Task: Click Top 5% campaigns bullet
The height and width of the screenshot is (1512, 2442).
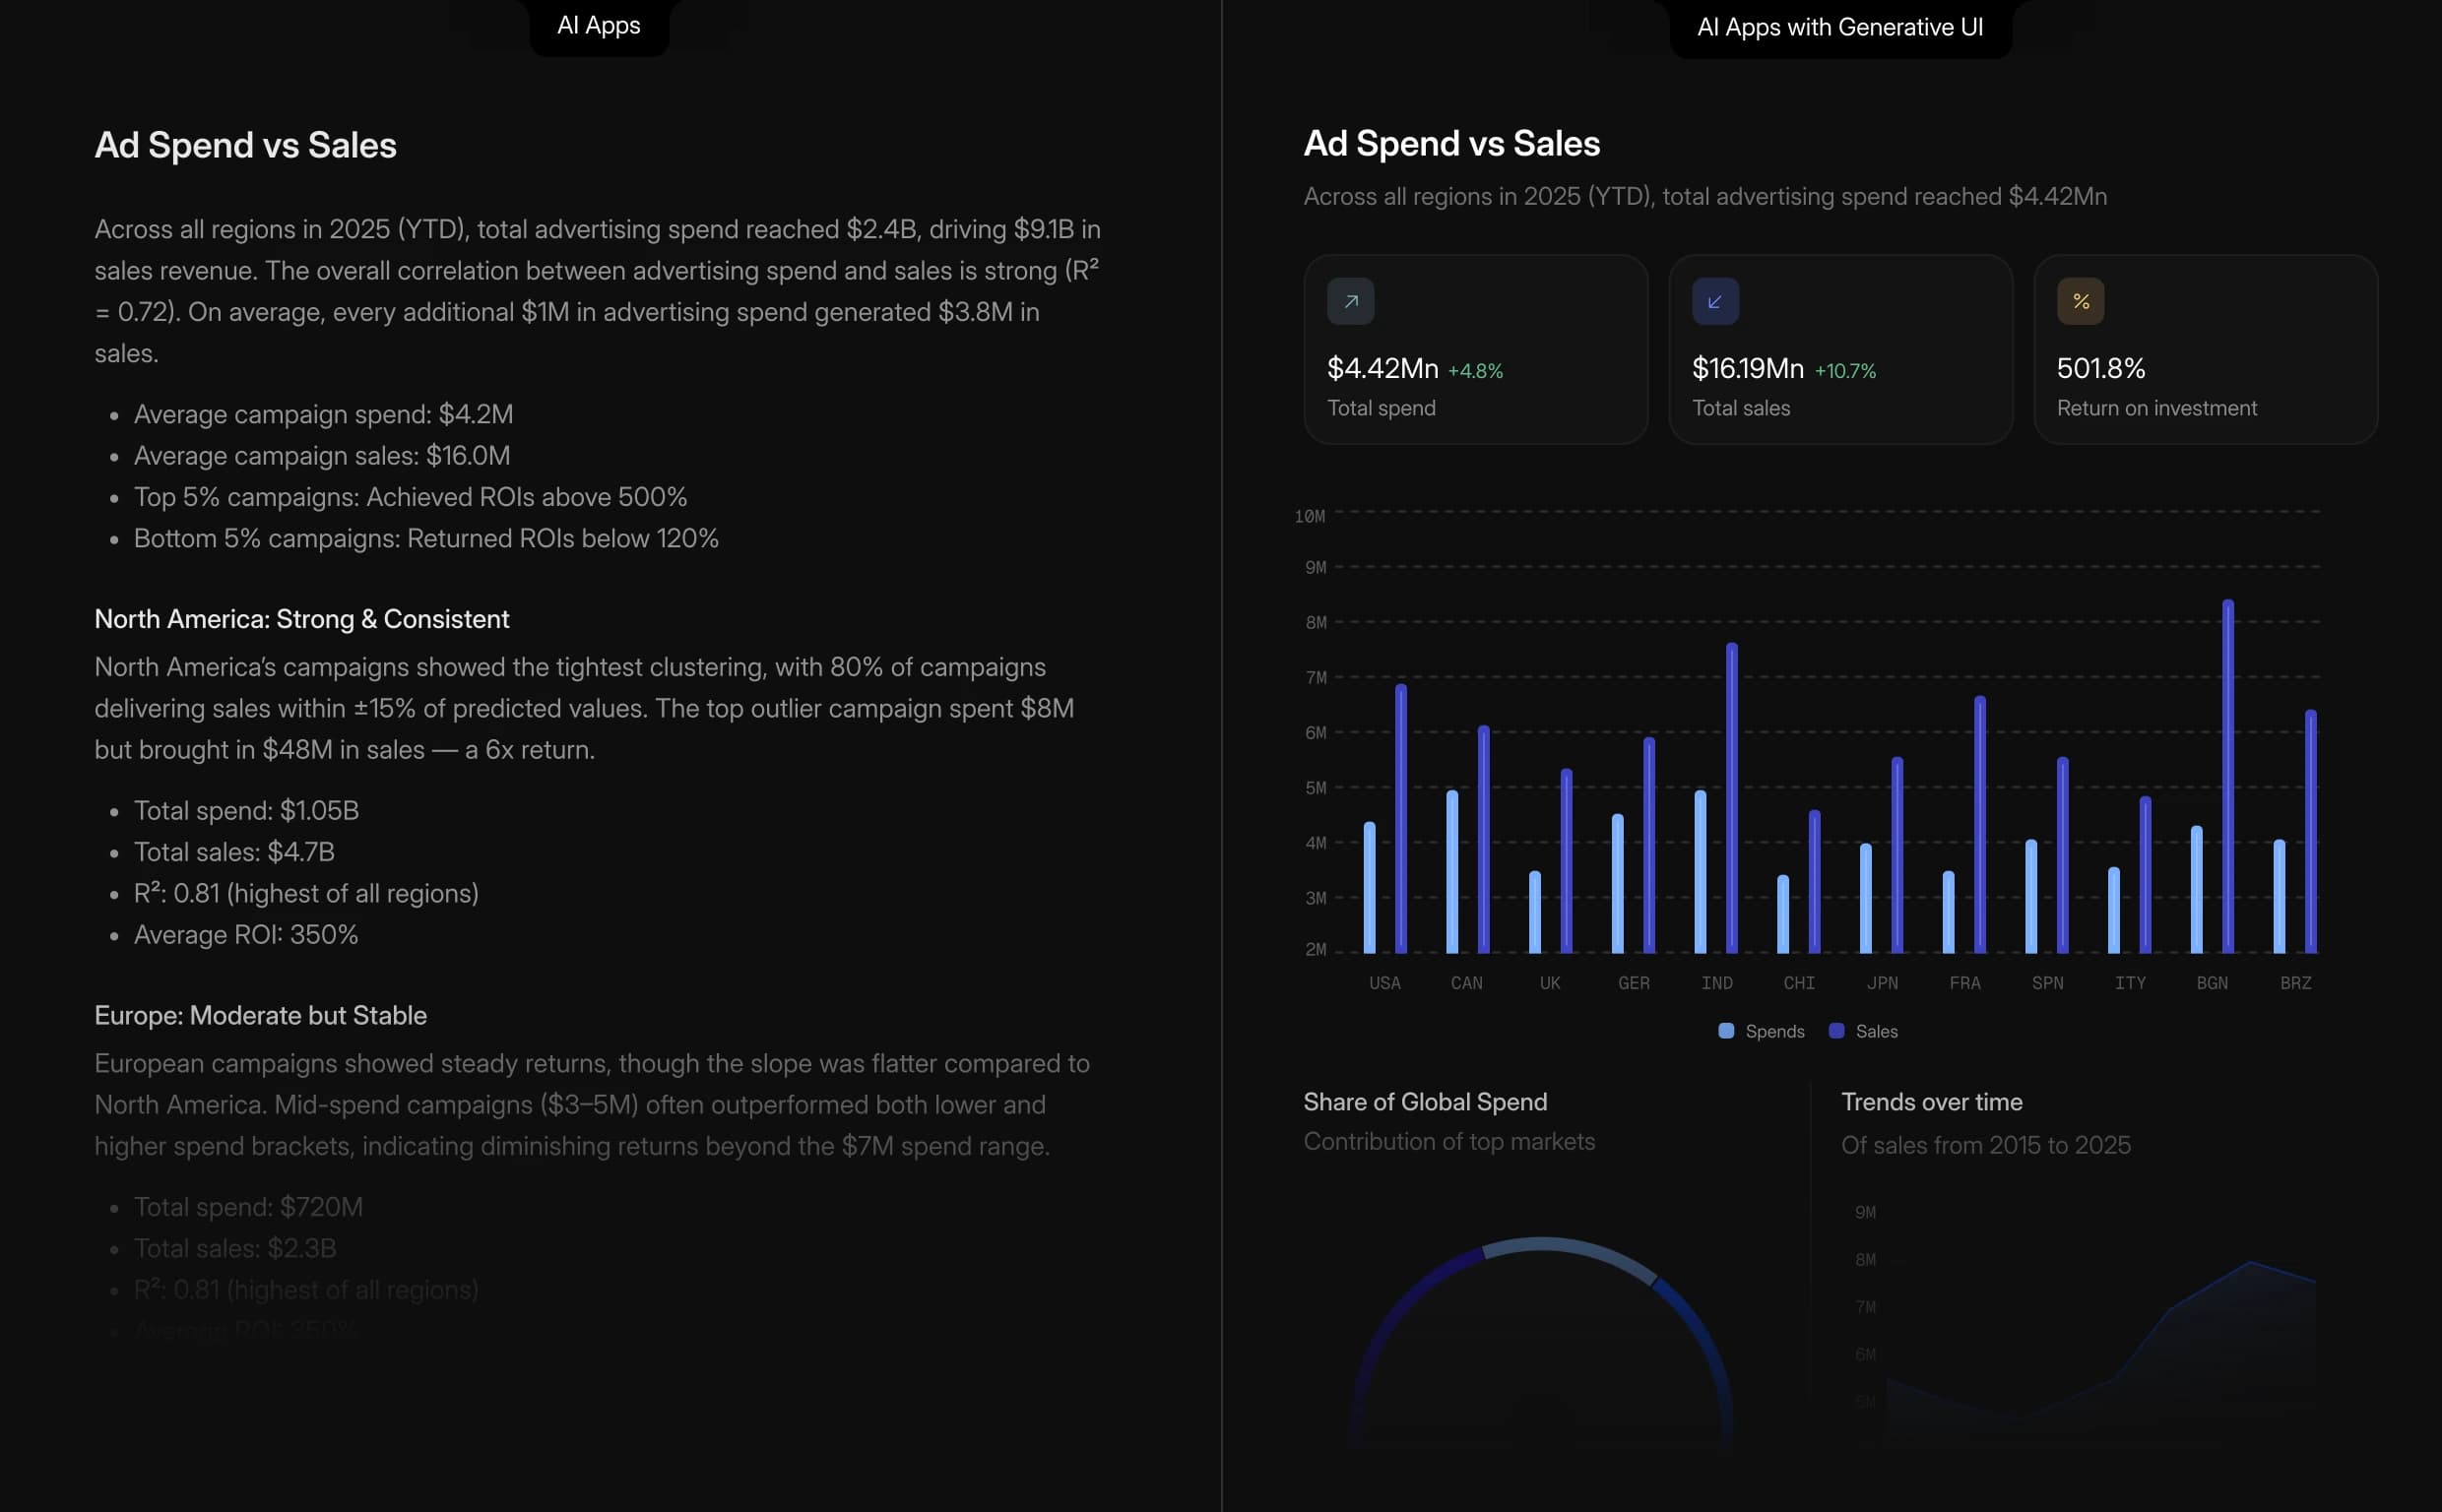Action: coord(410,497)
